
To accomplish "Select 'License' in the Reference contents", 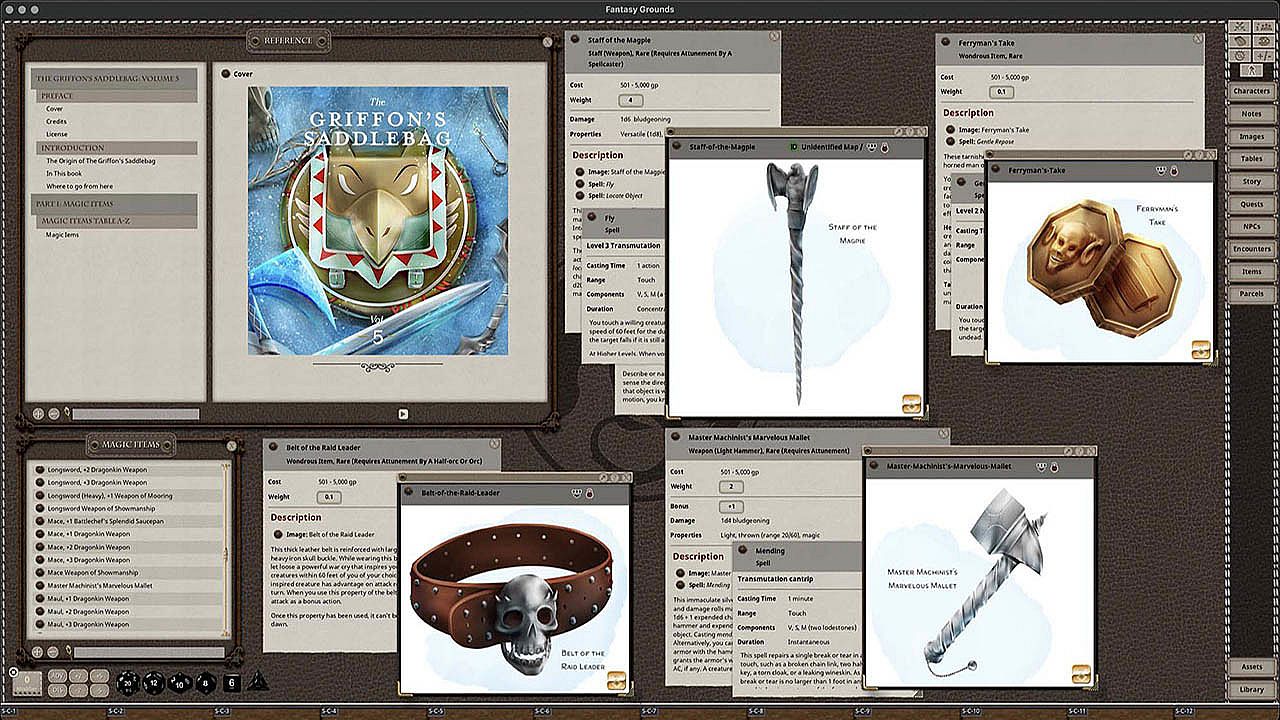I will point(57,134).
